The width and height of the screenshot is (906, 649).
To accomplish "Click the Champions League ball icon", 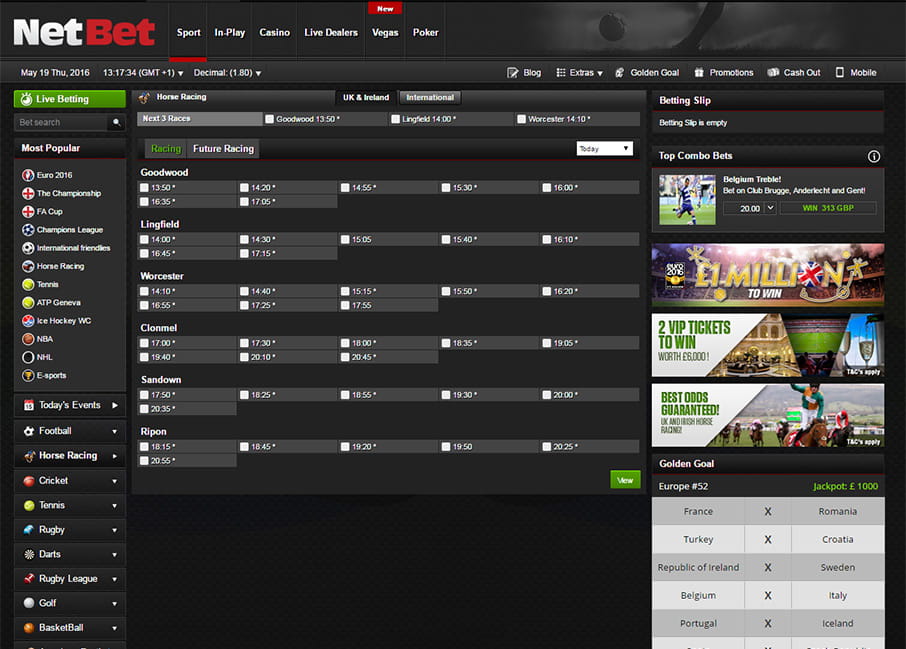I will [x=28, y=230].
